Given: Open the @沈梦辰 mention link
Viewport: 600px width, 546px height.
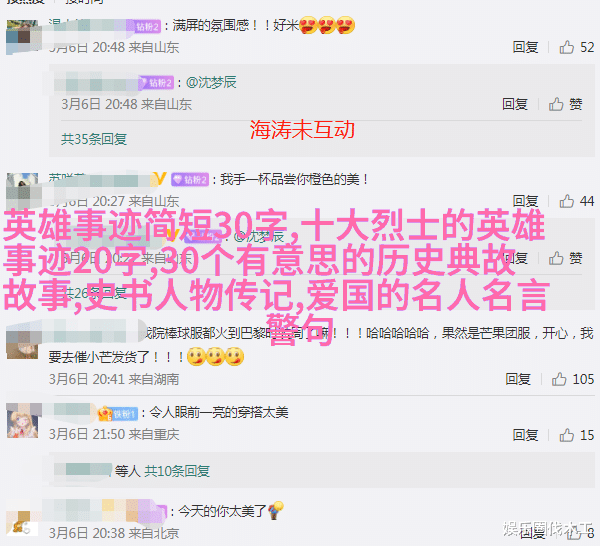Looking at the screenshot, I should 211,82.
